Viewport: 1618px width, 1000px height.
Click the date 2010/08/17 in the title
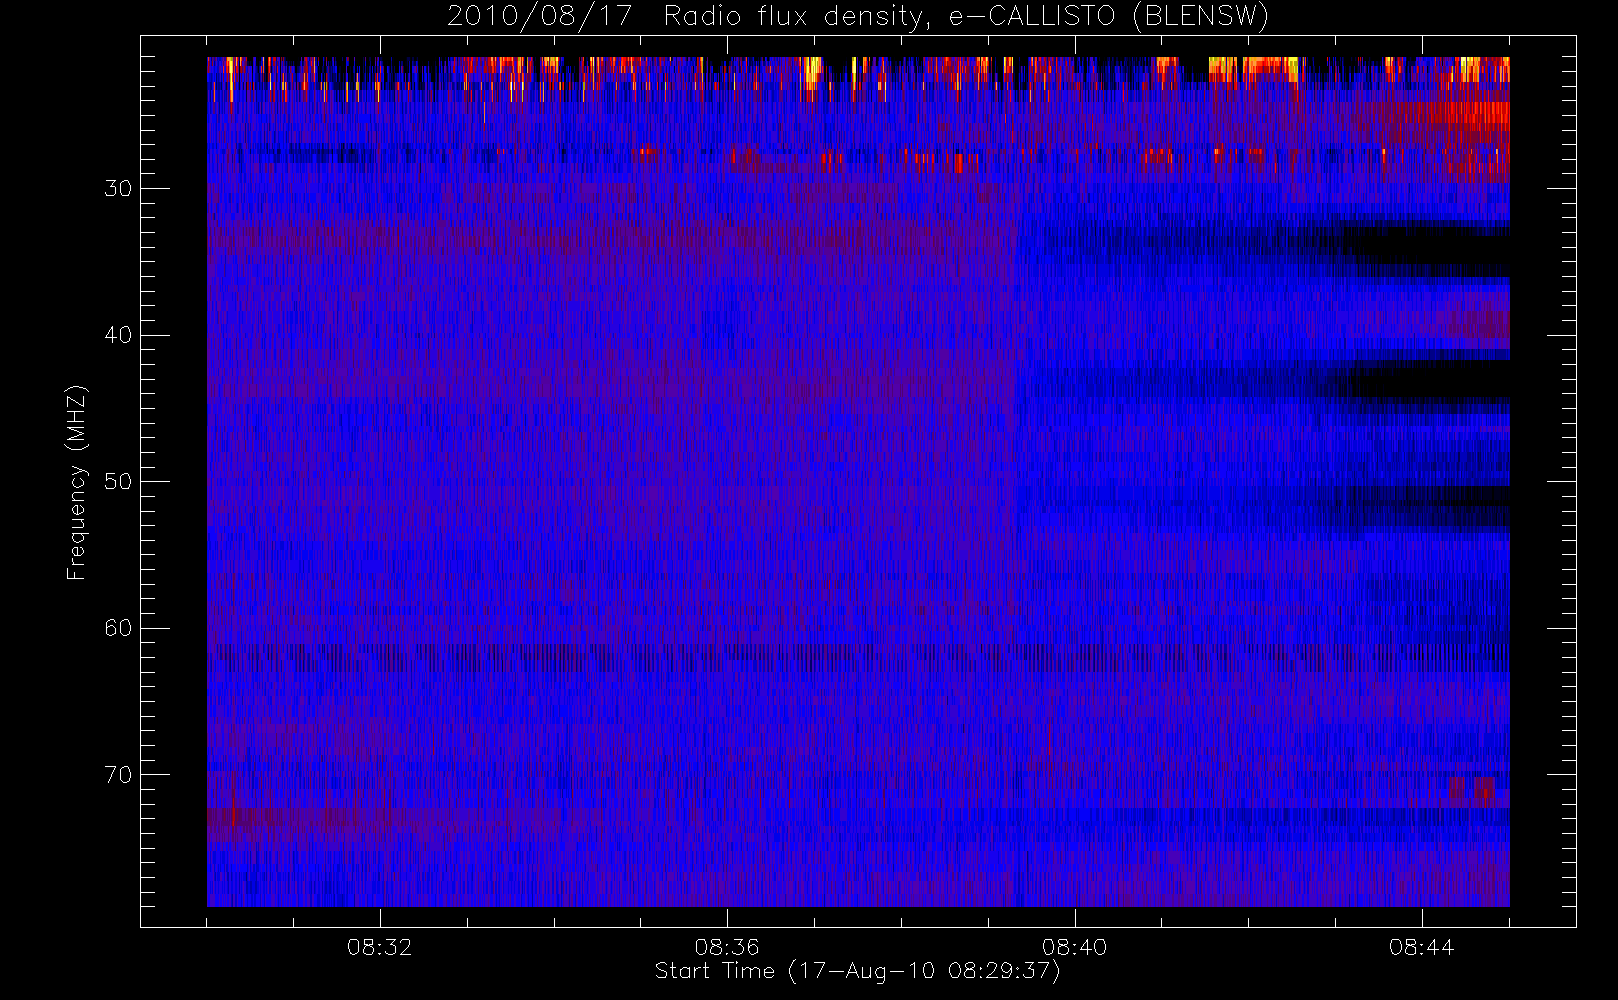click(540, 17)
